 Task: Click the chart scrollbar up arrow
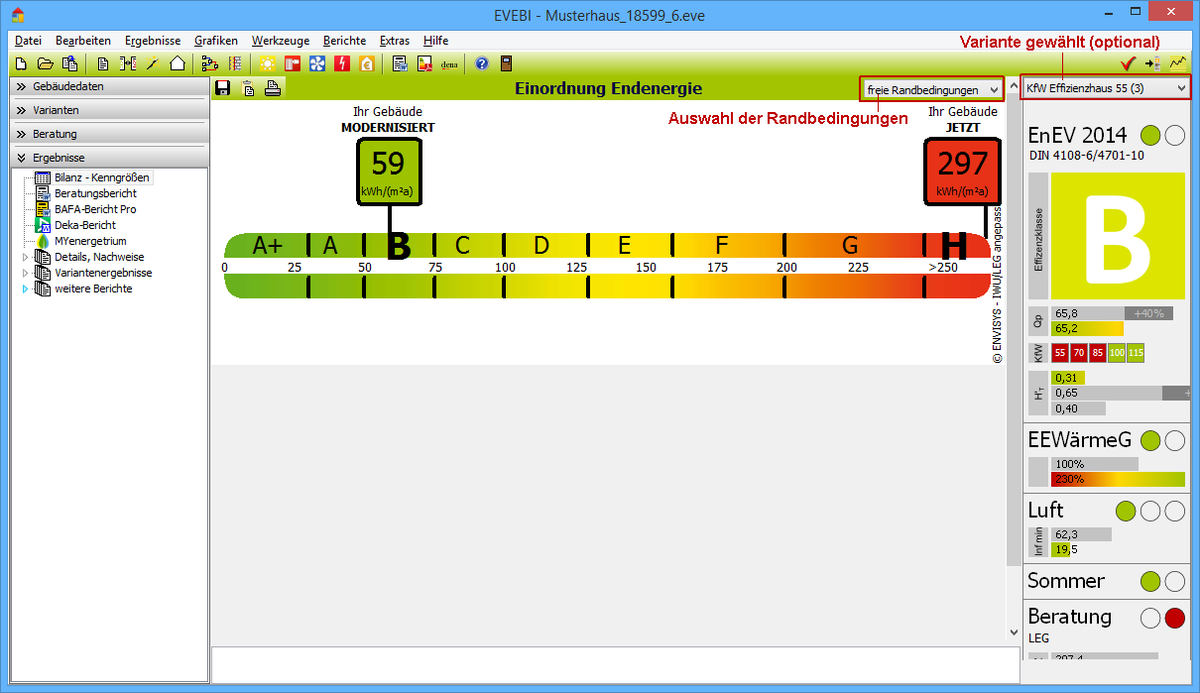1012,86
